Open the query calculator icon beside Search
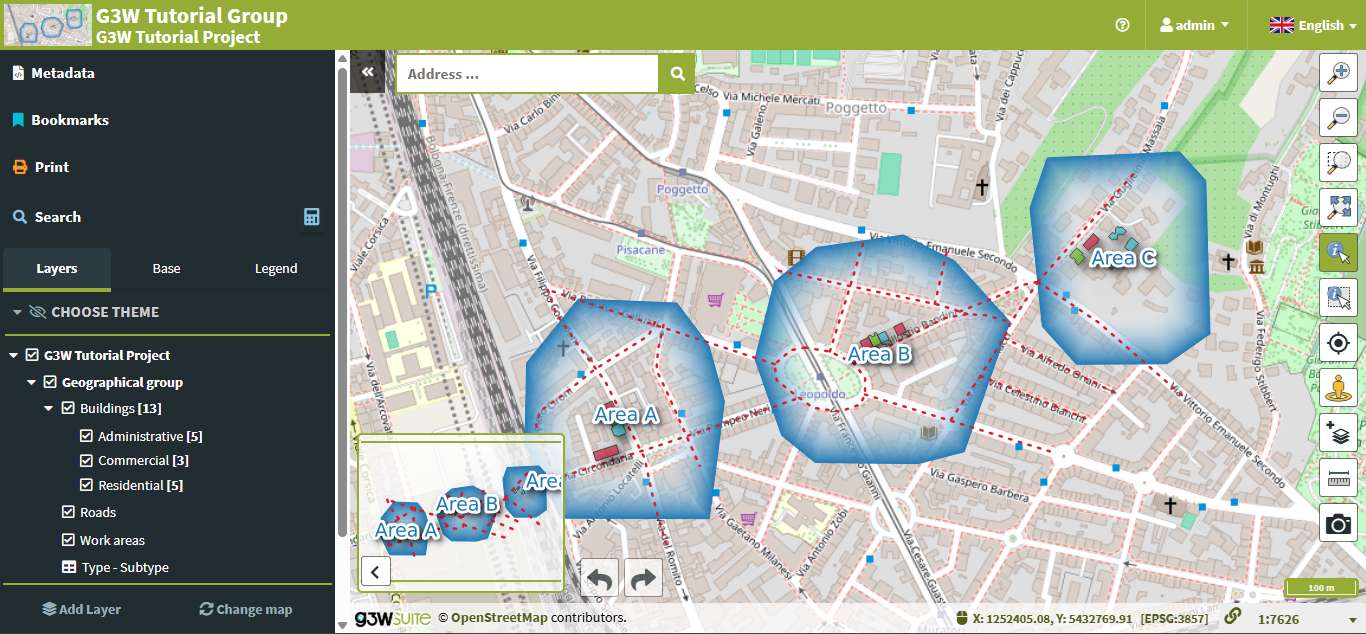 (x=312, y=217)
